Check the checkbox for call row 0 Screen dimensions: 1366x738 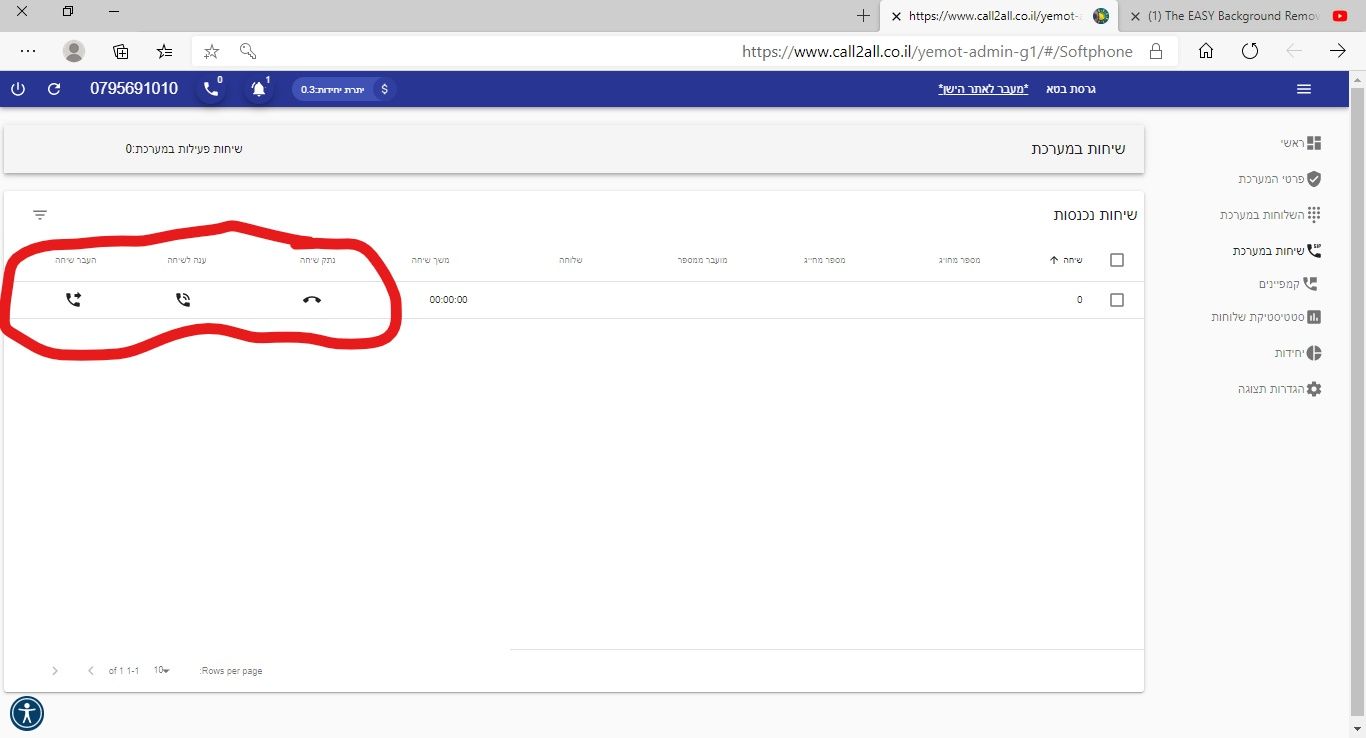(1117, 300)
